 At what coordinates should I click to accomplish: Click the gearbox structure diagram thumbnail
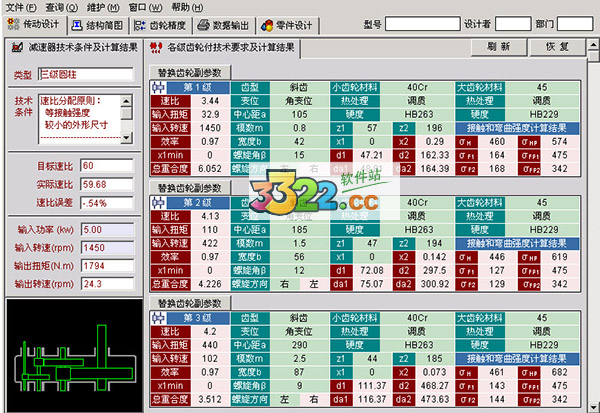(x=74, y=355)
